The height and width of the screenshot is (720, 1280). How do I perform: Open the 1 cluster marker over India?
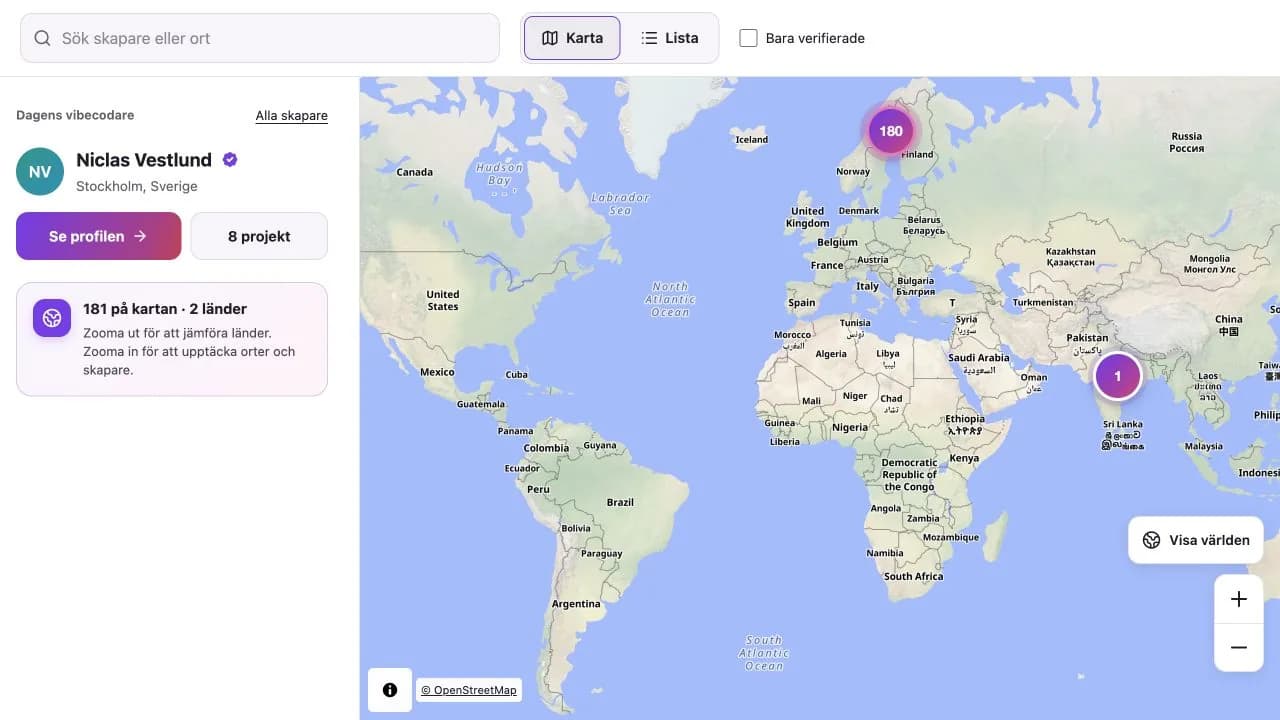coord(1118,377)
